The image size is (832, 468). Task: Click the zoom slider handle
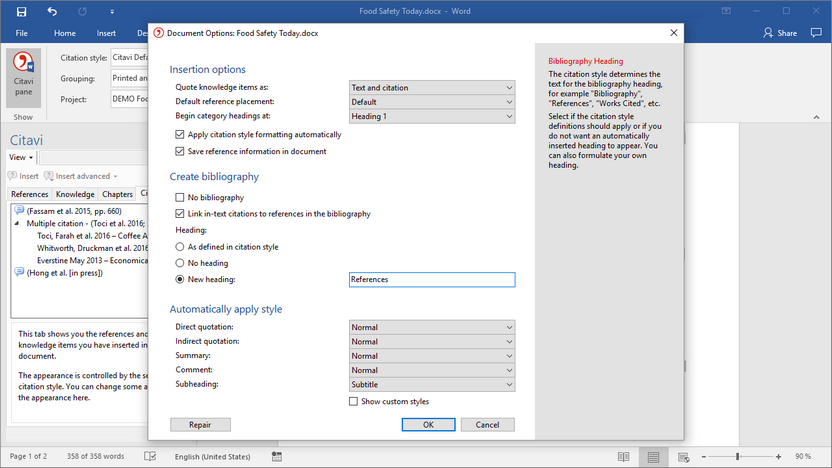[738, 457]
